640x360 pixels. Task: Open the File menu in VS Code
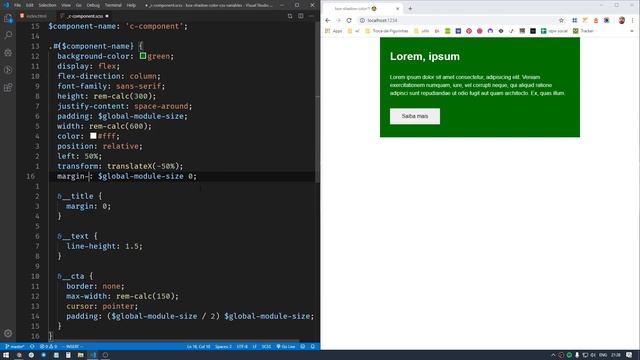coord(18,5)
